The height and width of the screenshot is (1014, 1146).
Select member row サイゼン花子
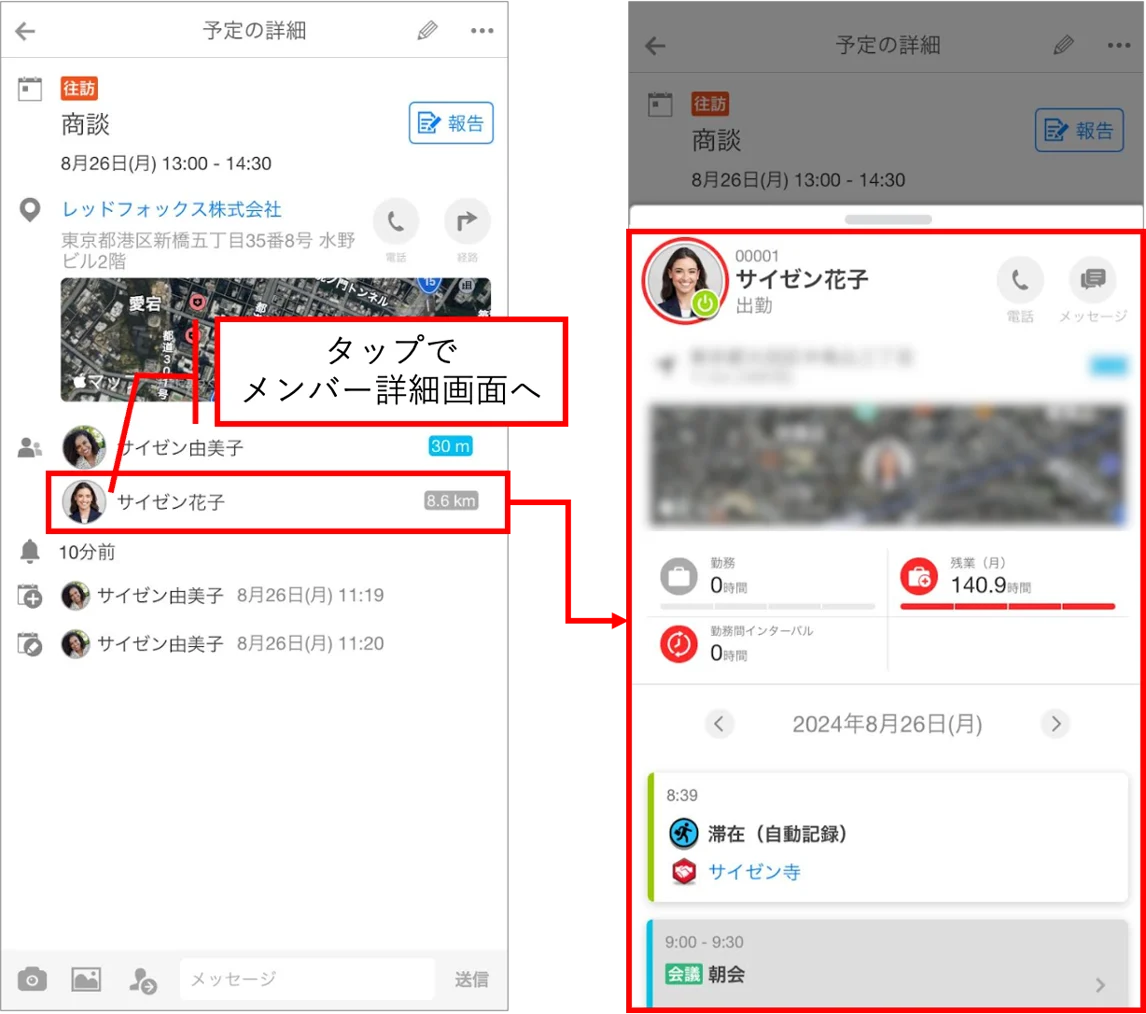[277, 502]
